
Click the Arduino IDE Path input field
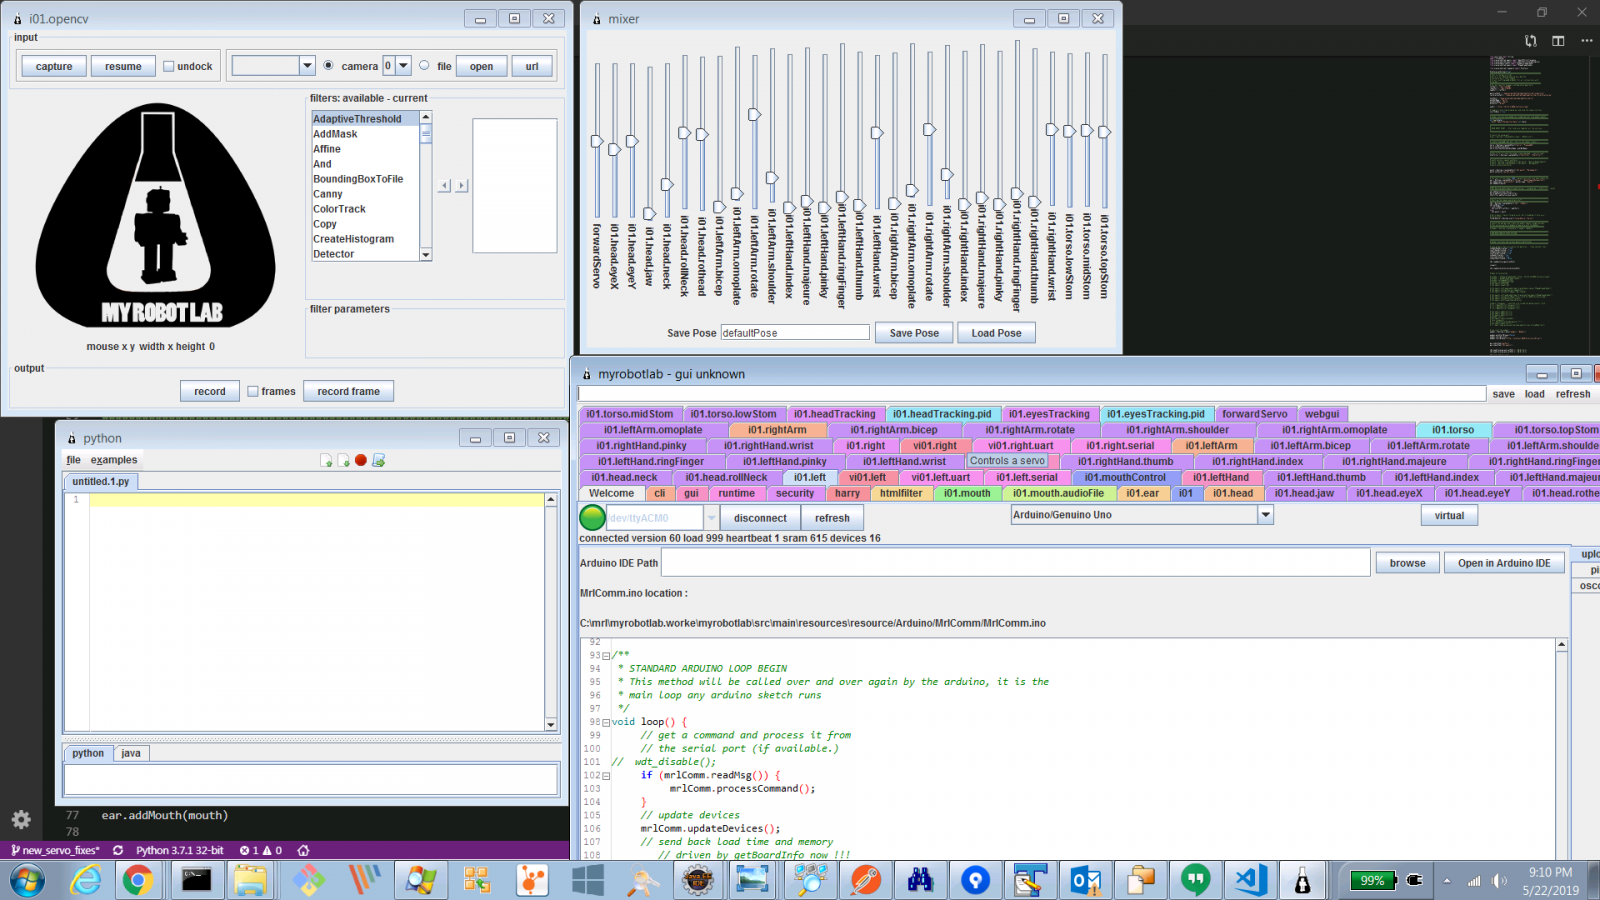pos(1014,563)
